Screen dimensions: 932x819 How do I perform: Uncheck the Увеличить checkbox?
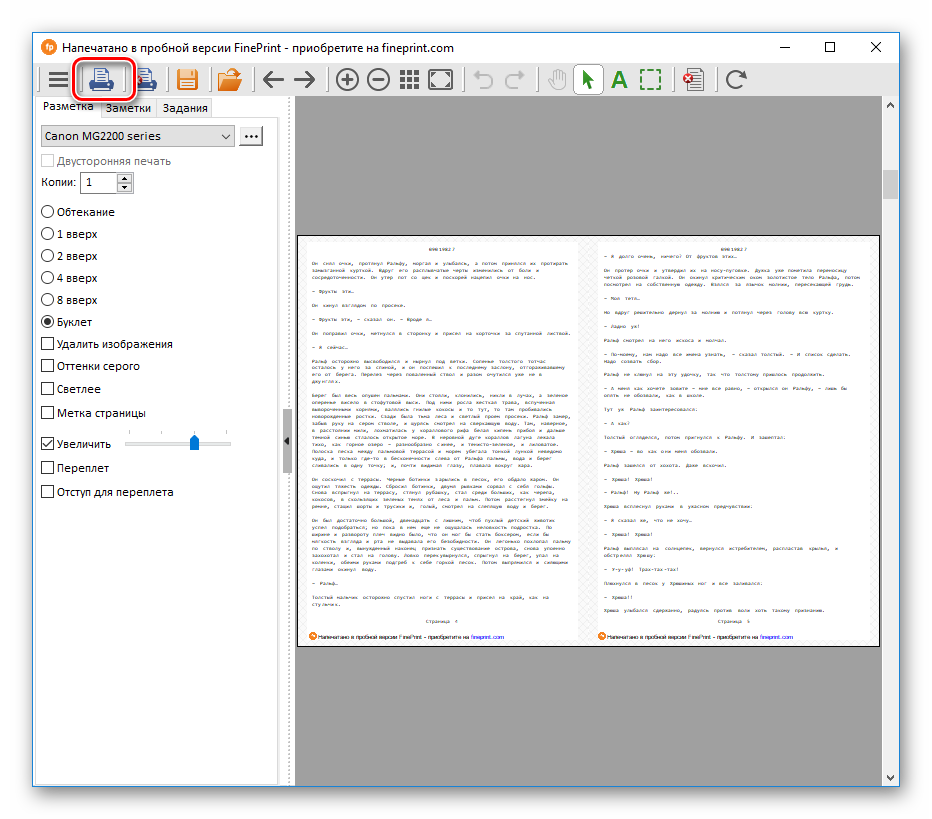[48, 443]
